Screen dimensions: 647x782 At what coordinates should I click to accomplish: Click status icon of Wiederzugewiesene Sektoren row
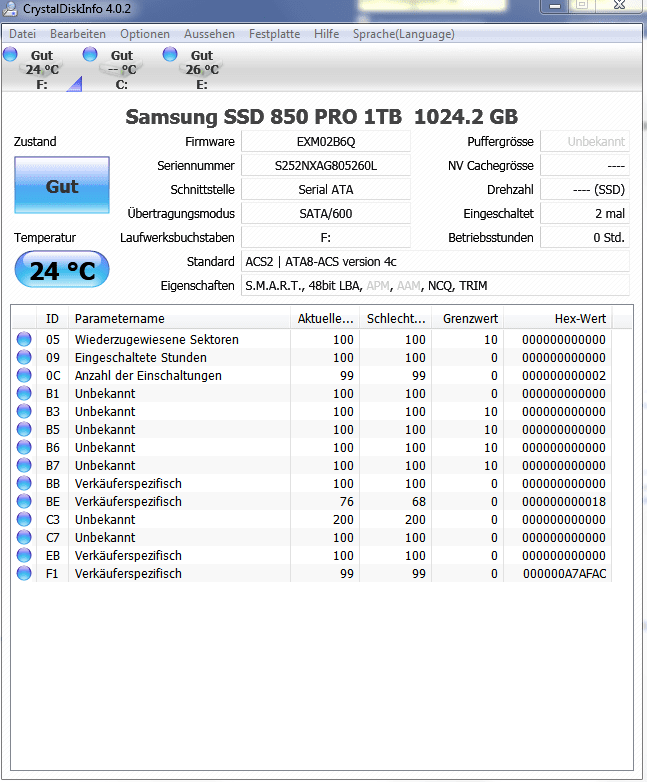tap(24, 340)
